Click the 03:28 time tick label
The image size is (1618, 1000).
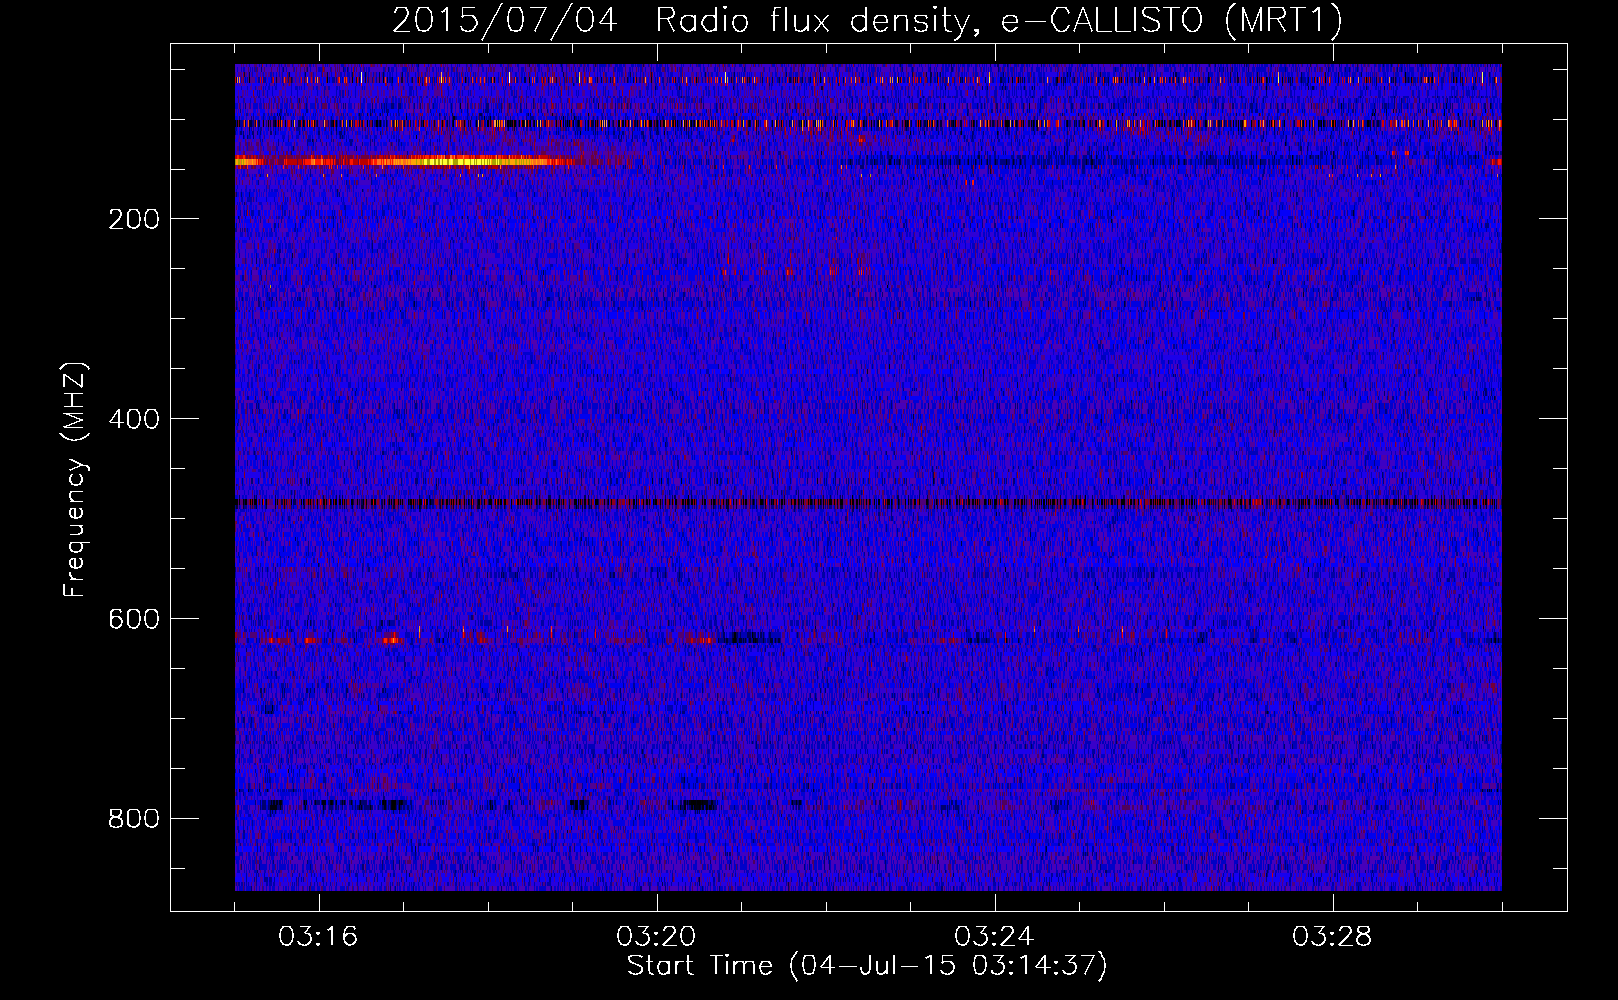[1332, 937]
